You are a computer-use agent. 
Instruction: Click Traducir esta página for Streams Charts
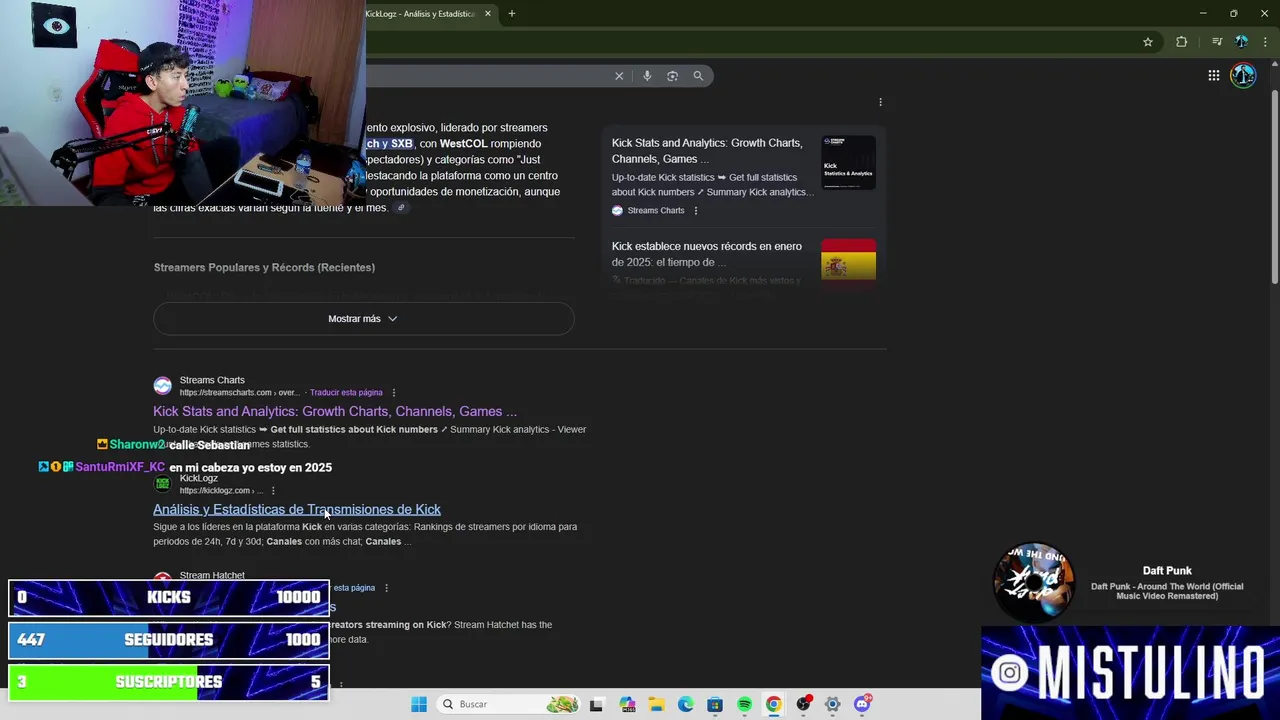(346, 393)
